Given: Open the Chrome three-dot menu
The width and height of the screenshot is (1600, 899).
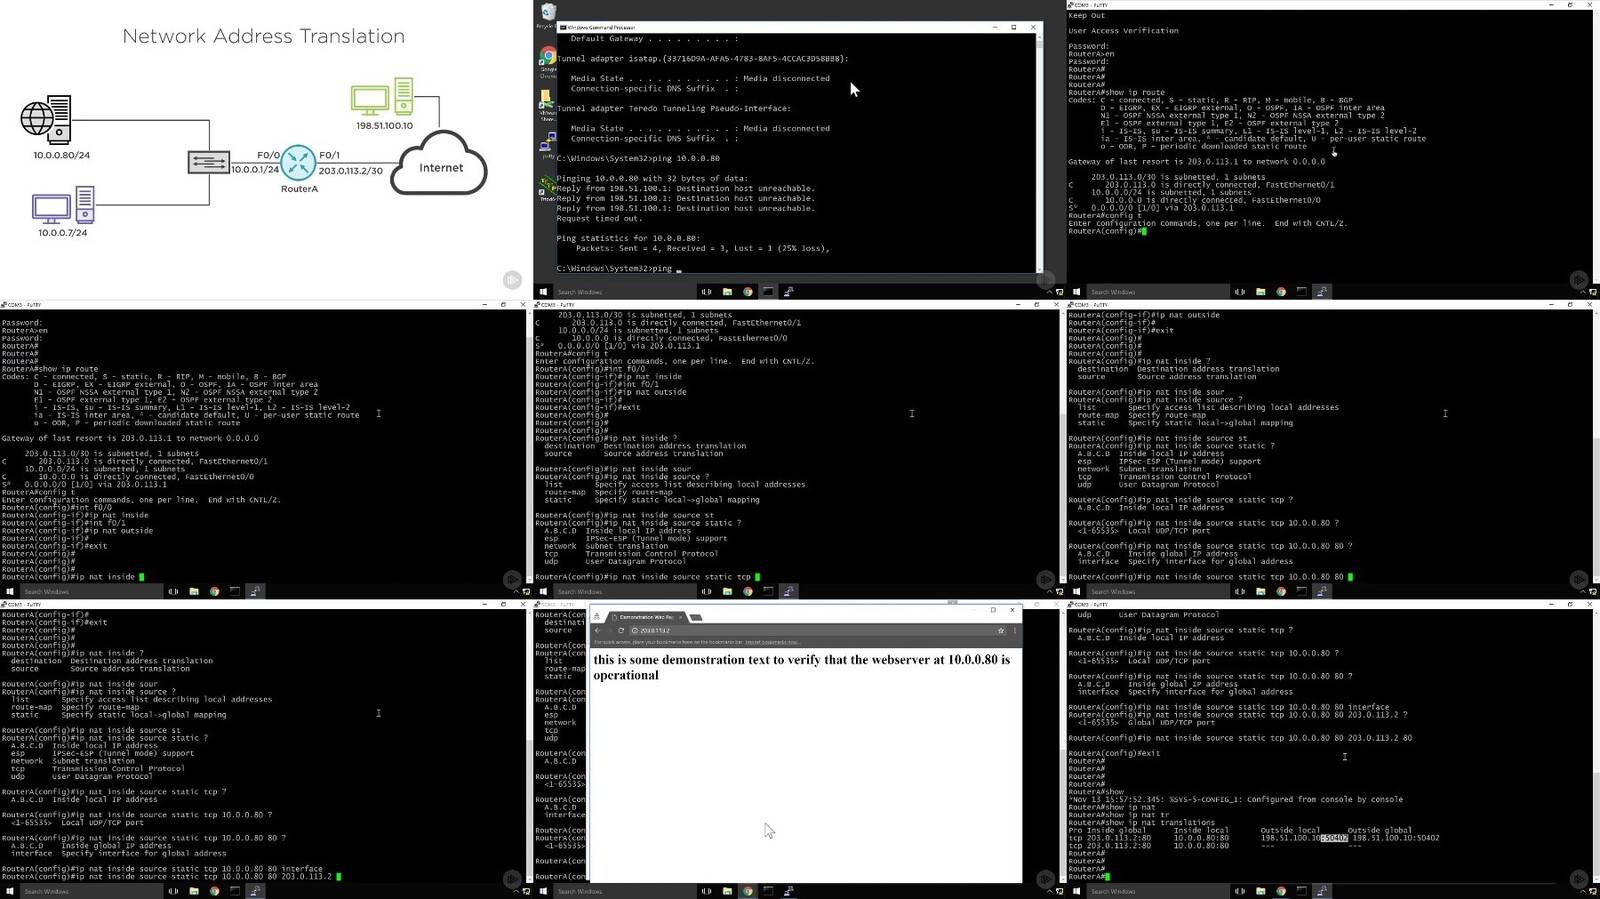Looking at the screenshot, I should 1015,630.
